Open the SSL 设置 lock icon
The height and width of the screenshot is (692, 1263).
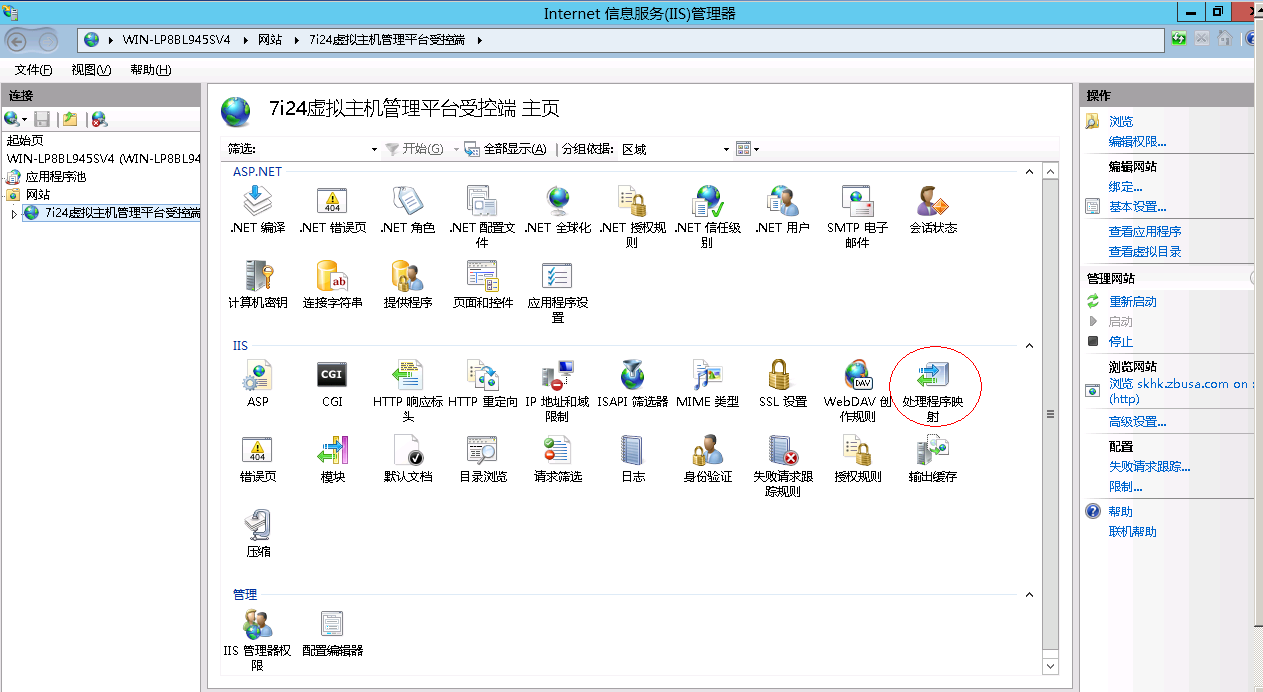tap(781, 376)
